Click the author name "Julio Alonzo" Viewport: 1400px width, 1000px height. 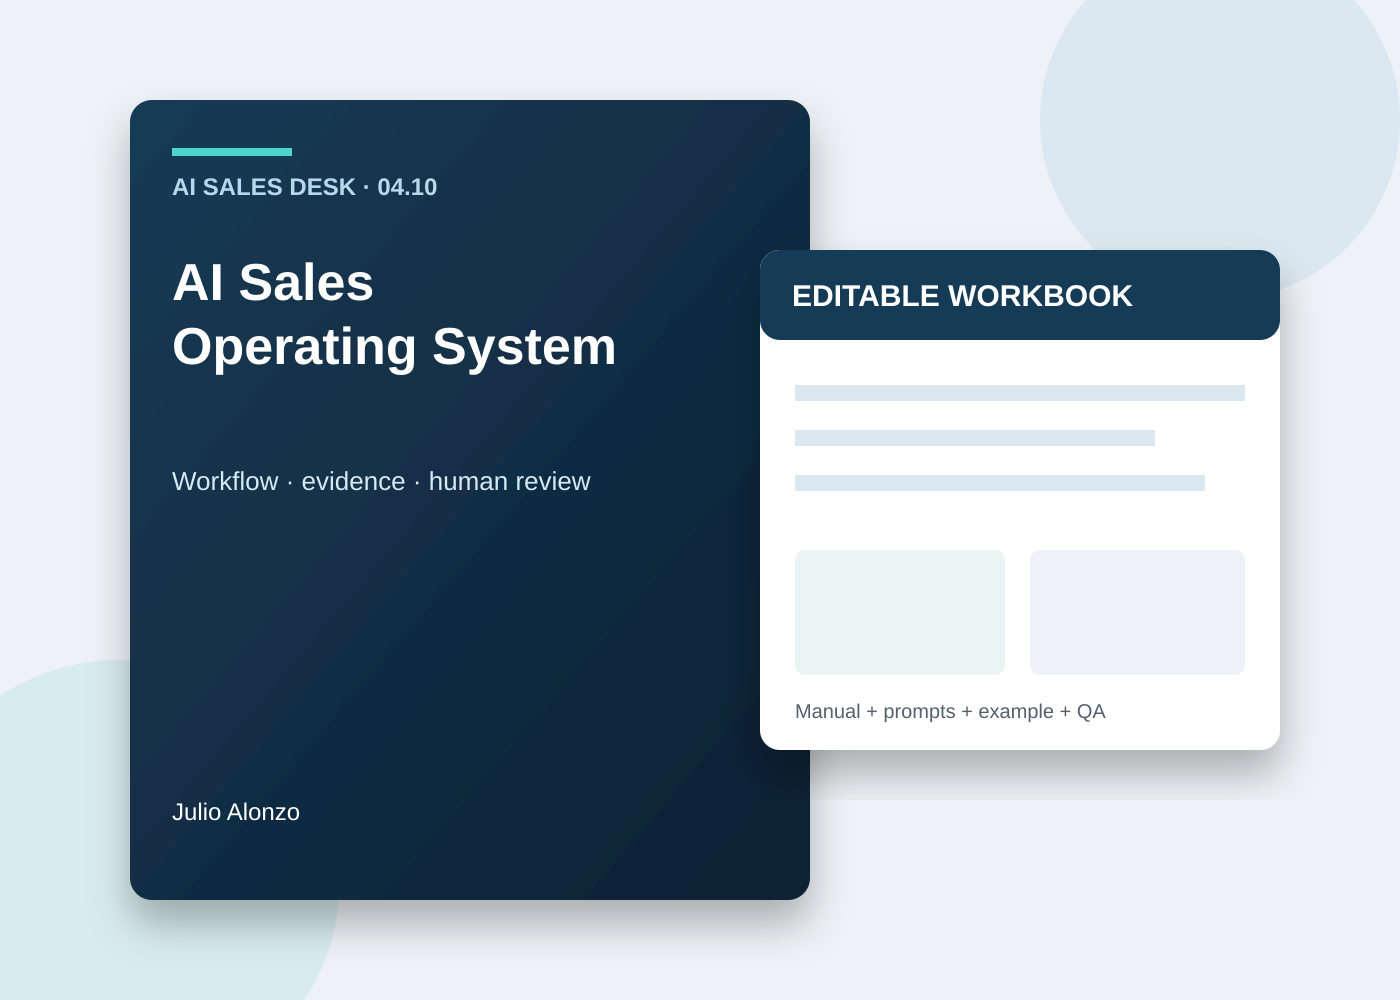coord(236,812)
